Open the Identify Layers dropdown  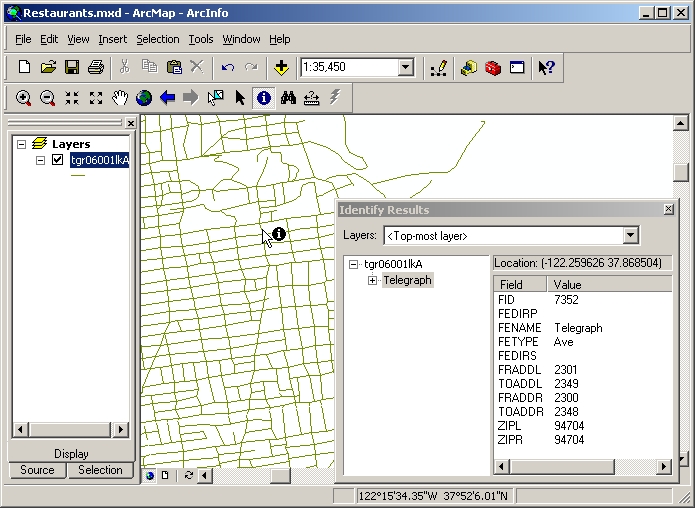coord(630,236)
